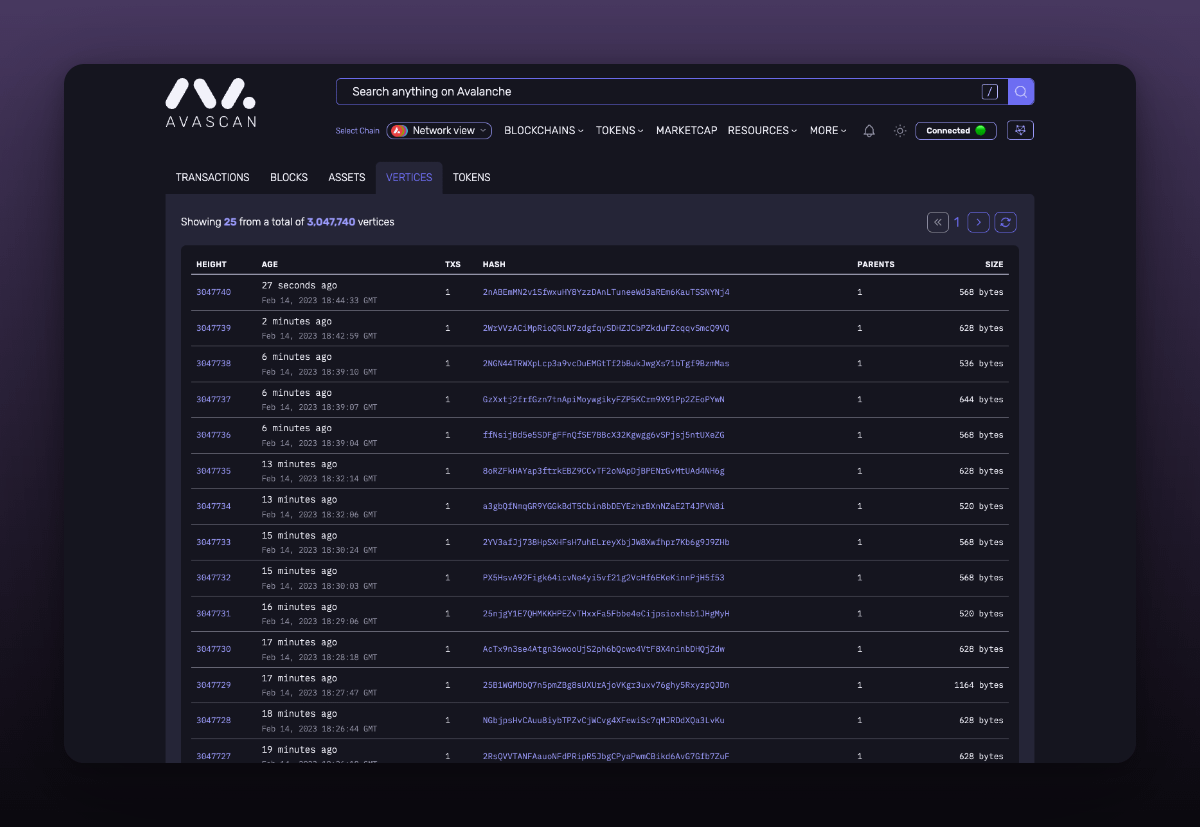This screenshot has height=827, width=1200.
Task: Expand the MORE menu
Action: [828, 131]
